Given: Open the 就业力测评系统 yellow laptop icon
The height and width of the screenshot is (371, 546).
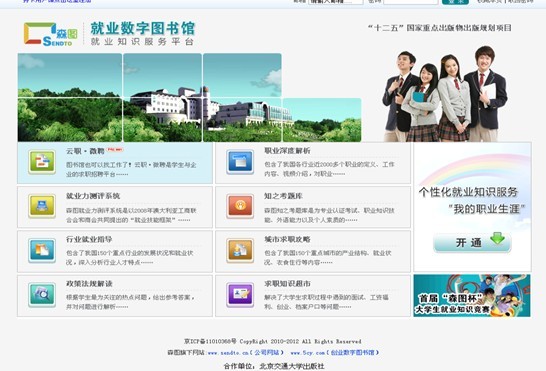Looking at the screenshot, I should pos(42,206).
